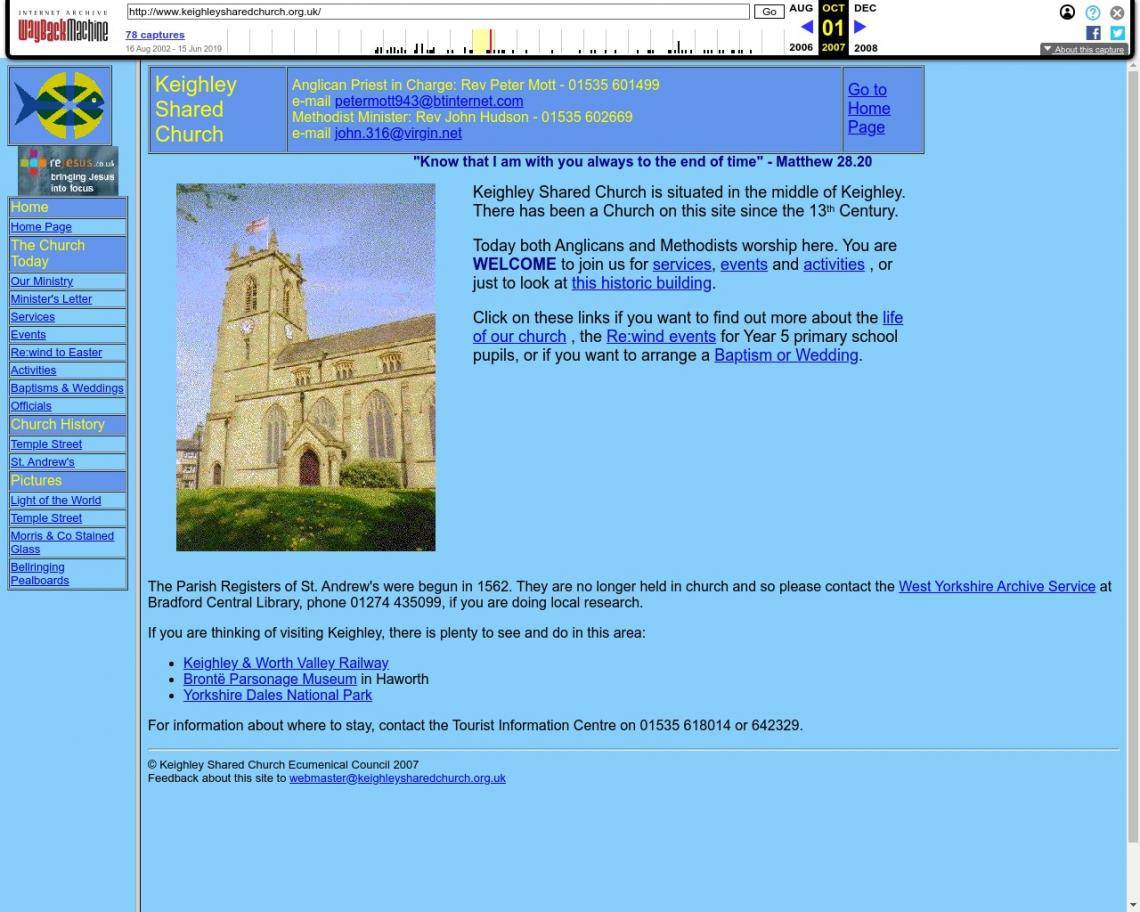Viewport: 1140px width, 912px height.
Task: Open the Wayback help icon
Action: click(x=1093, y=12)
